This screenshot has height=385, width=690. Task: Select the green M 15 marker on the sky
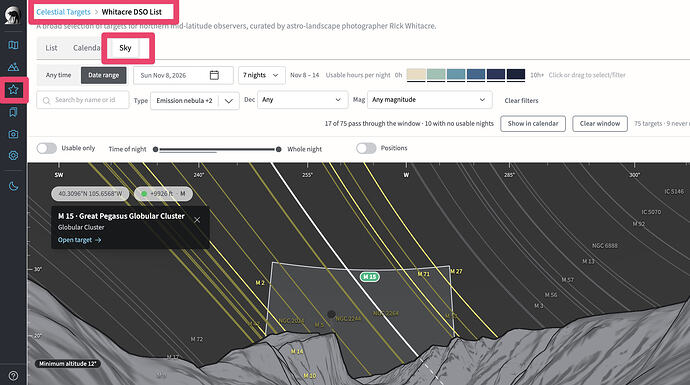tap(370, 277)
